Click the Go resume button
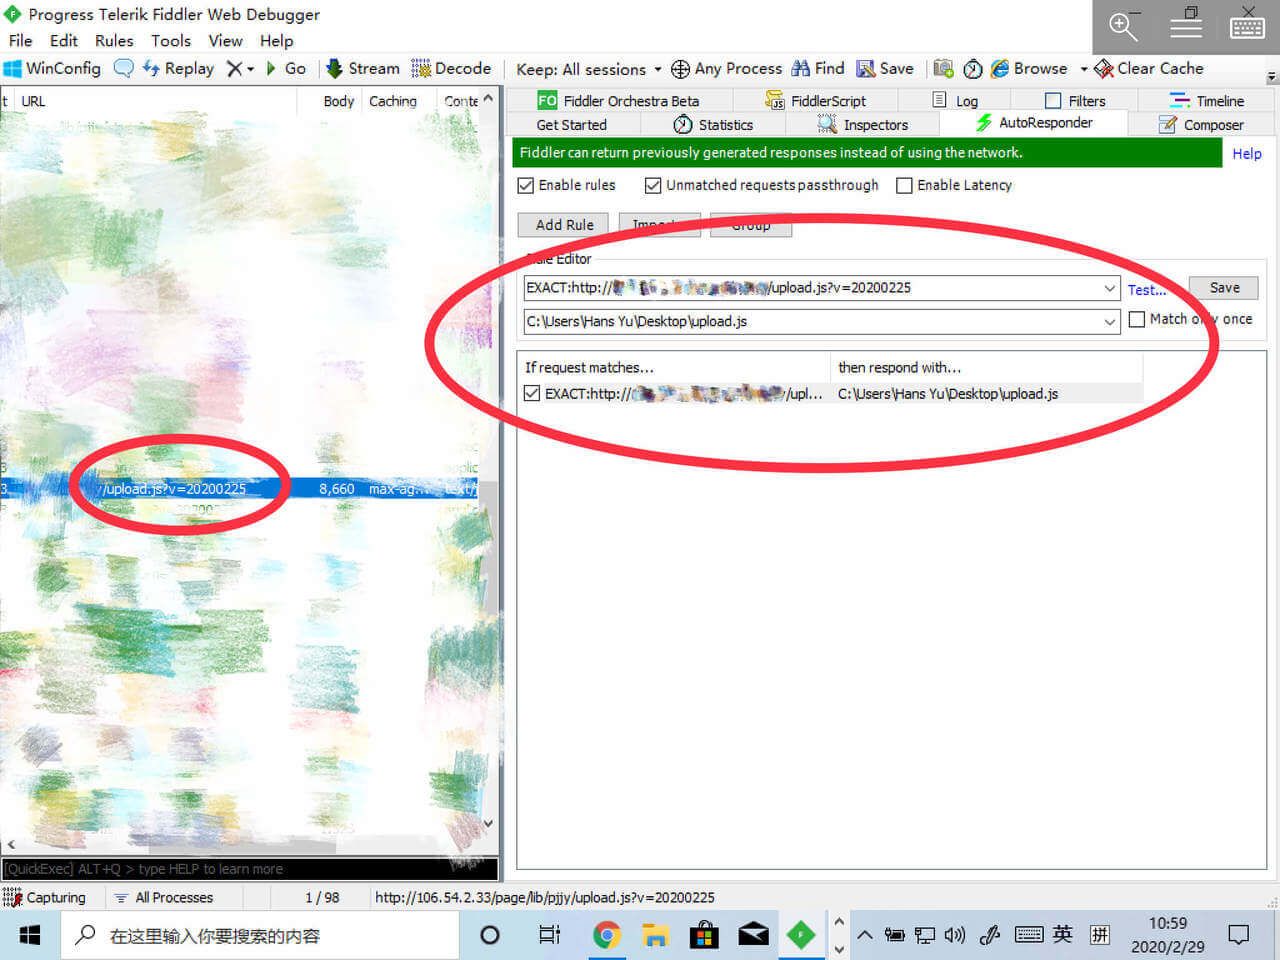Screen dimensions: 1280x960 point(285,68)
